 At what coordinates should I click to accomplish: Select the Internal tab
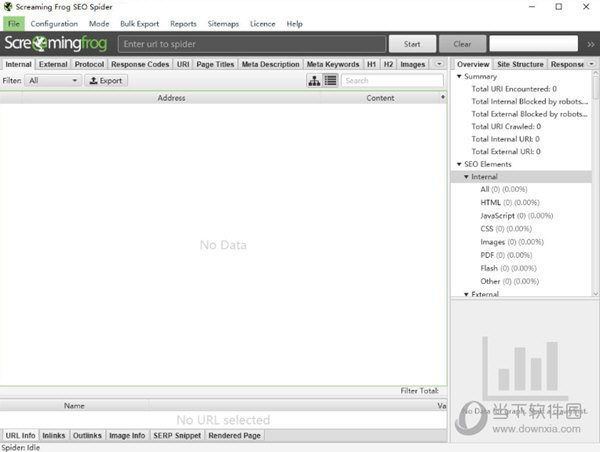pyautogui.click(x=18, y=64)
